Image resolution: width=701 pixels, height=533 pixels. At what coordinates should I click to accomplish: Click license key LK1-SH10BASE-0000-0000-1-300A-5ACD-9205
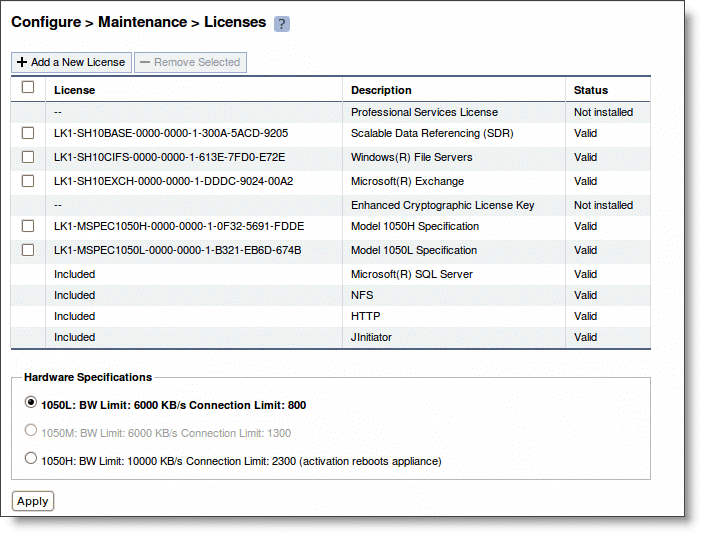point(171,133)
